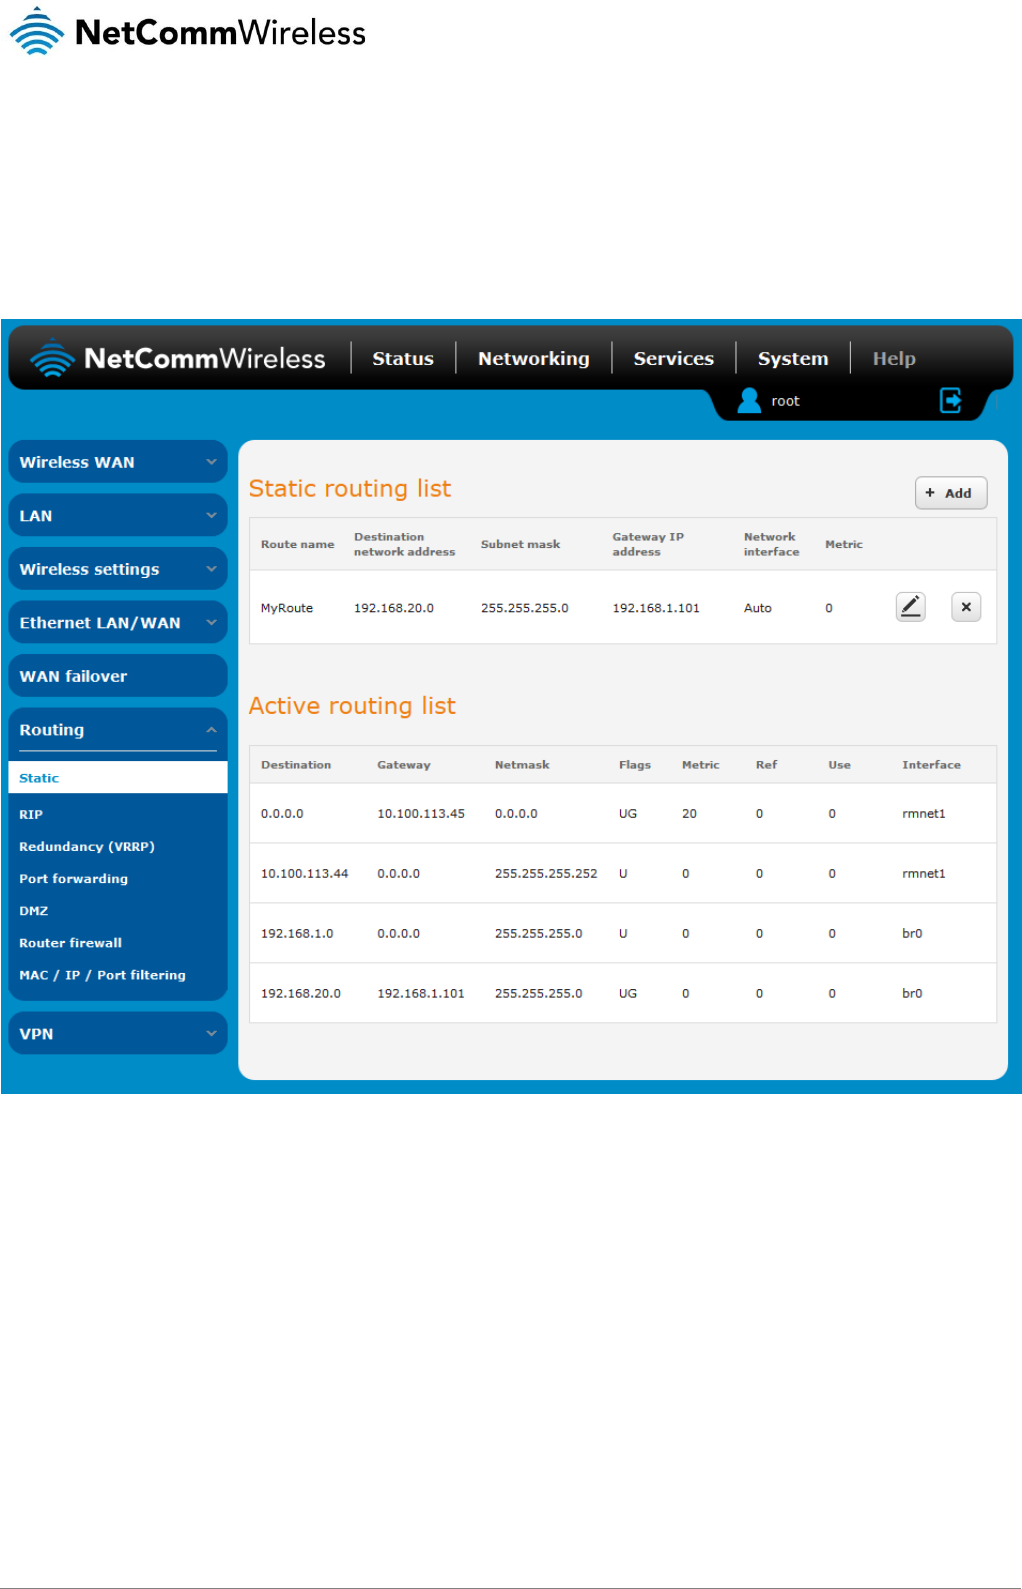Collapse the Routing section
Viewport: 1022px width, 1589px height.
(x=118, y=730)
